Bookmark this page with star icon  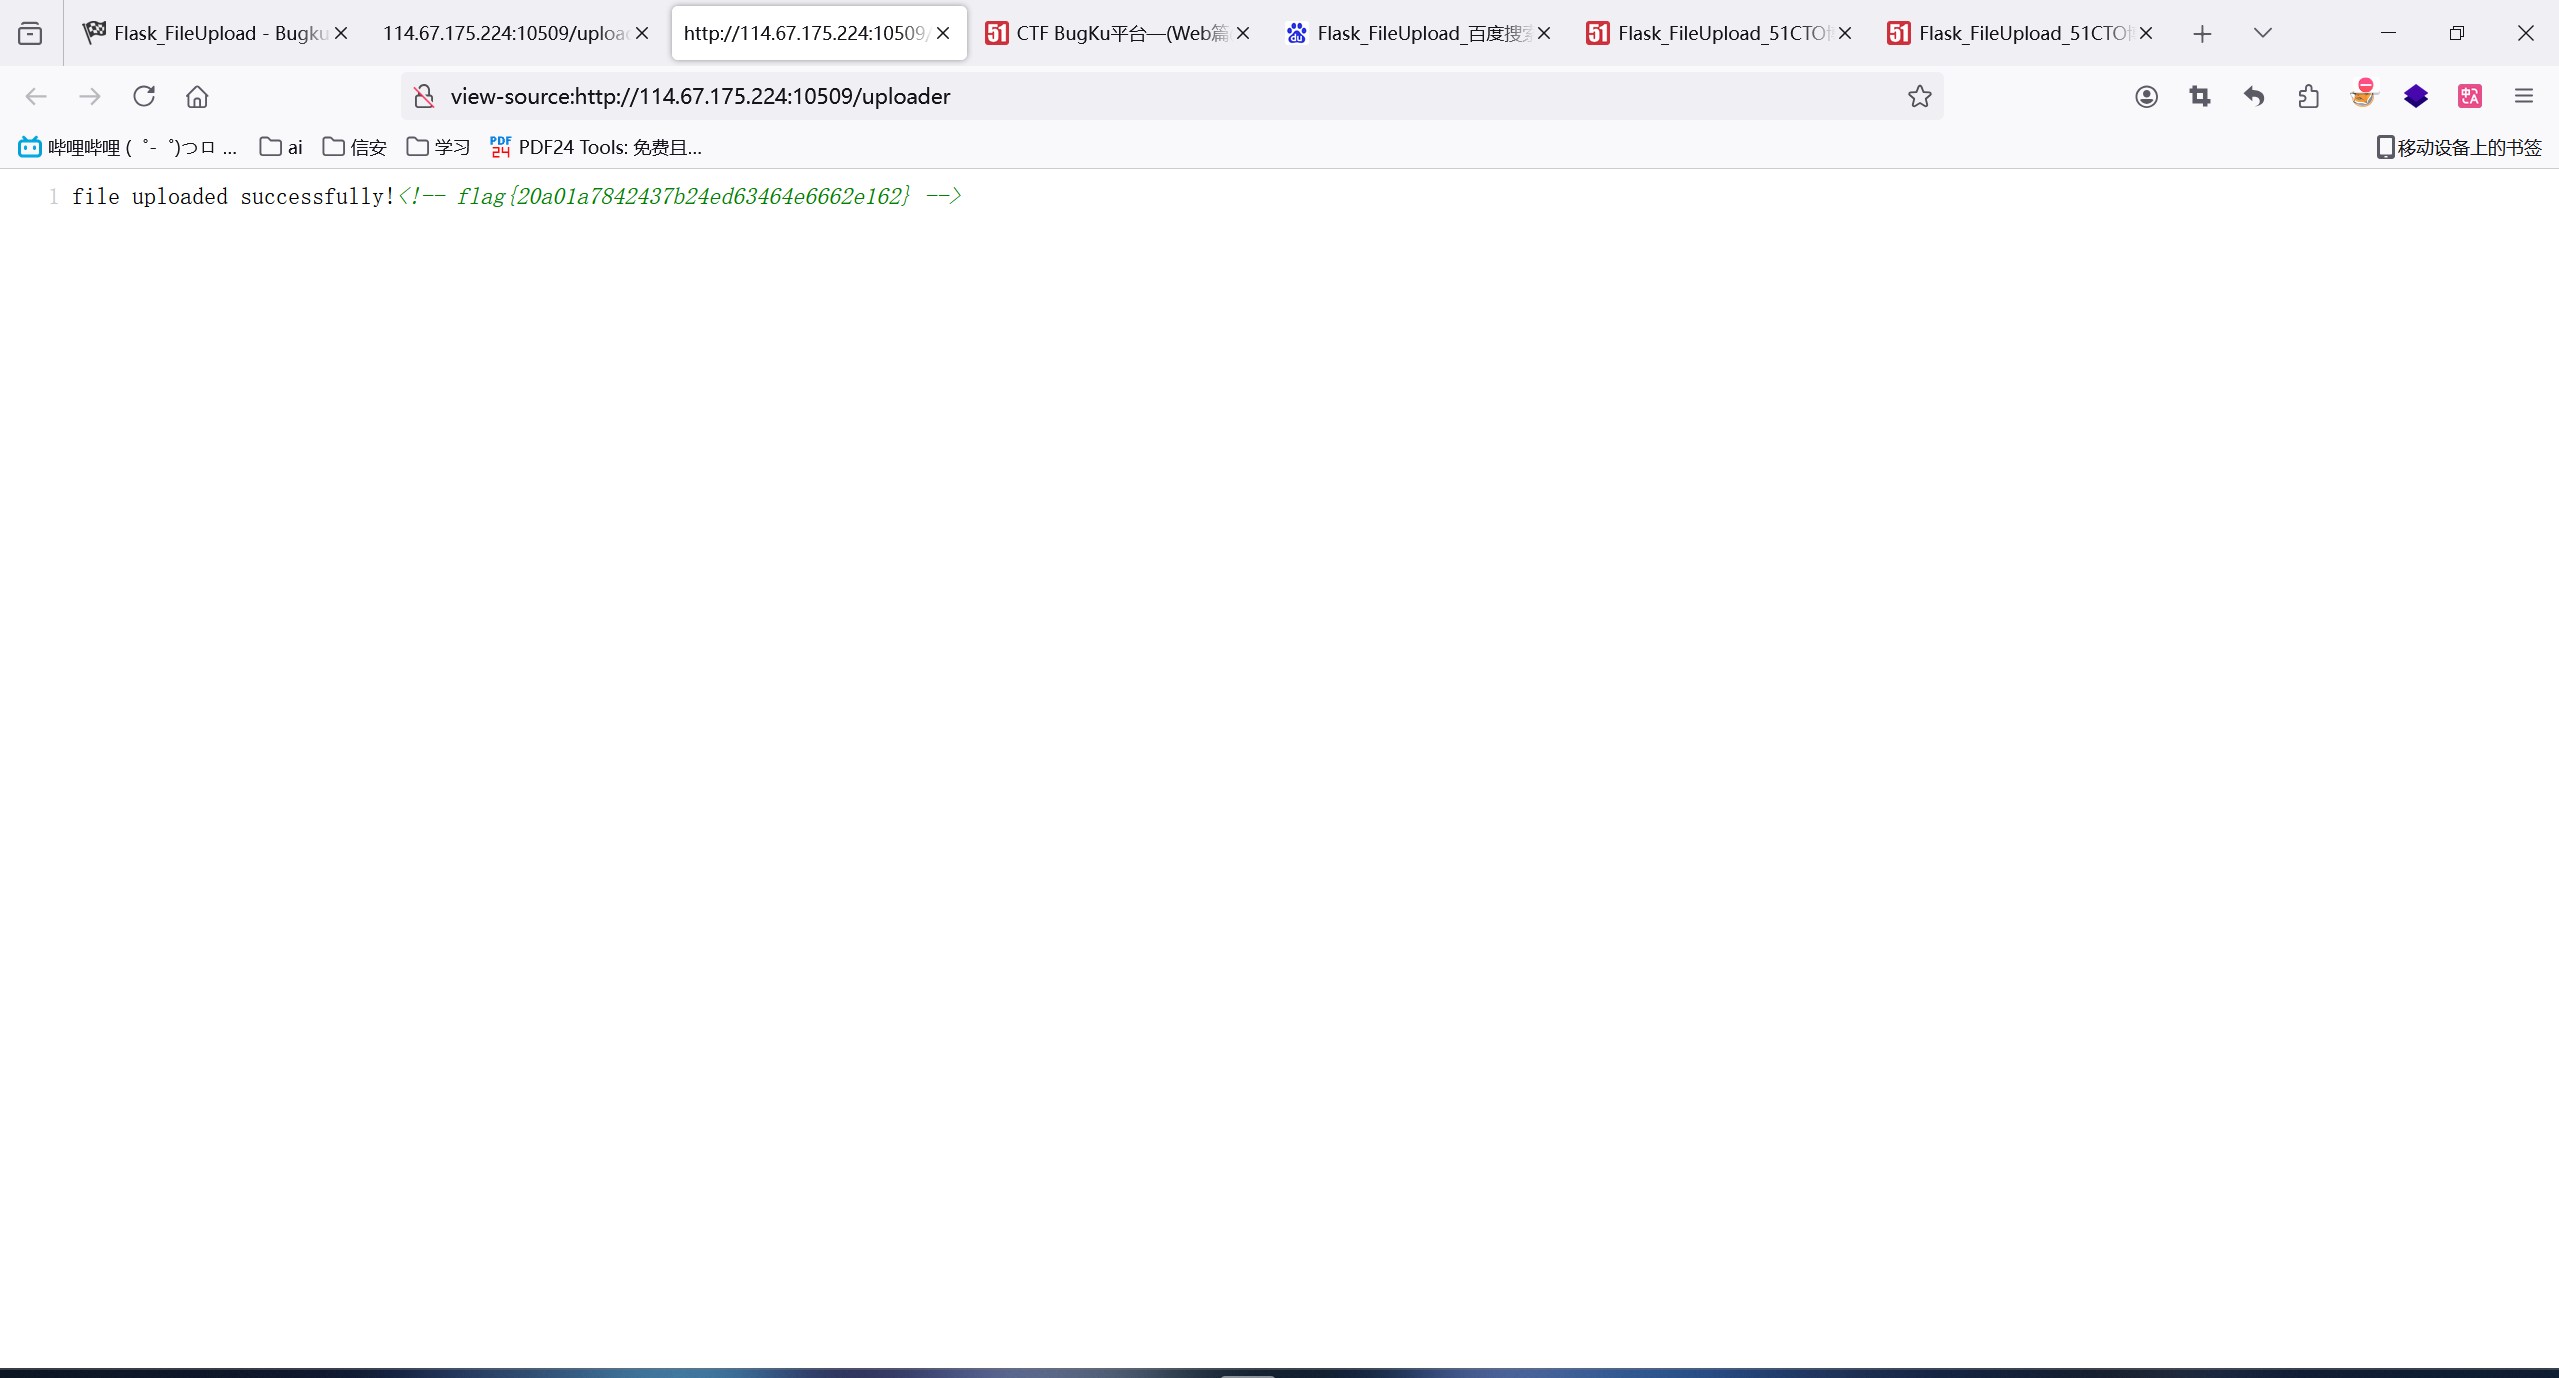[x=1919, y=96]
